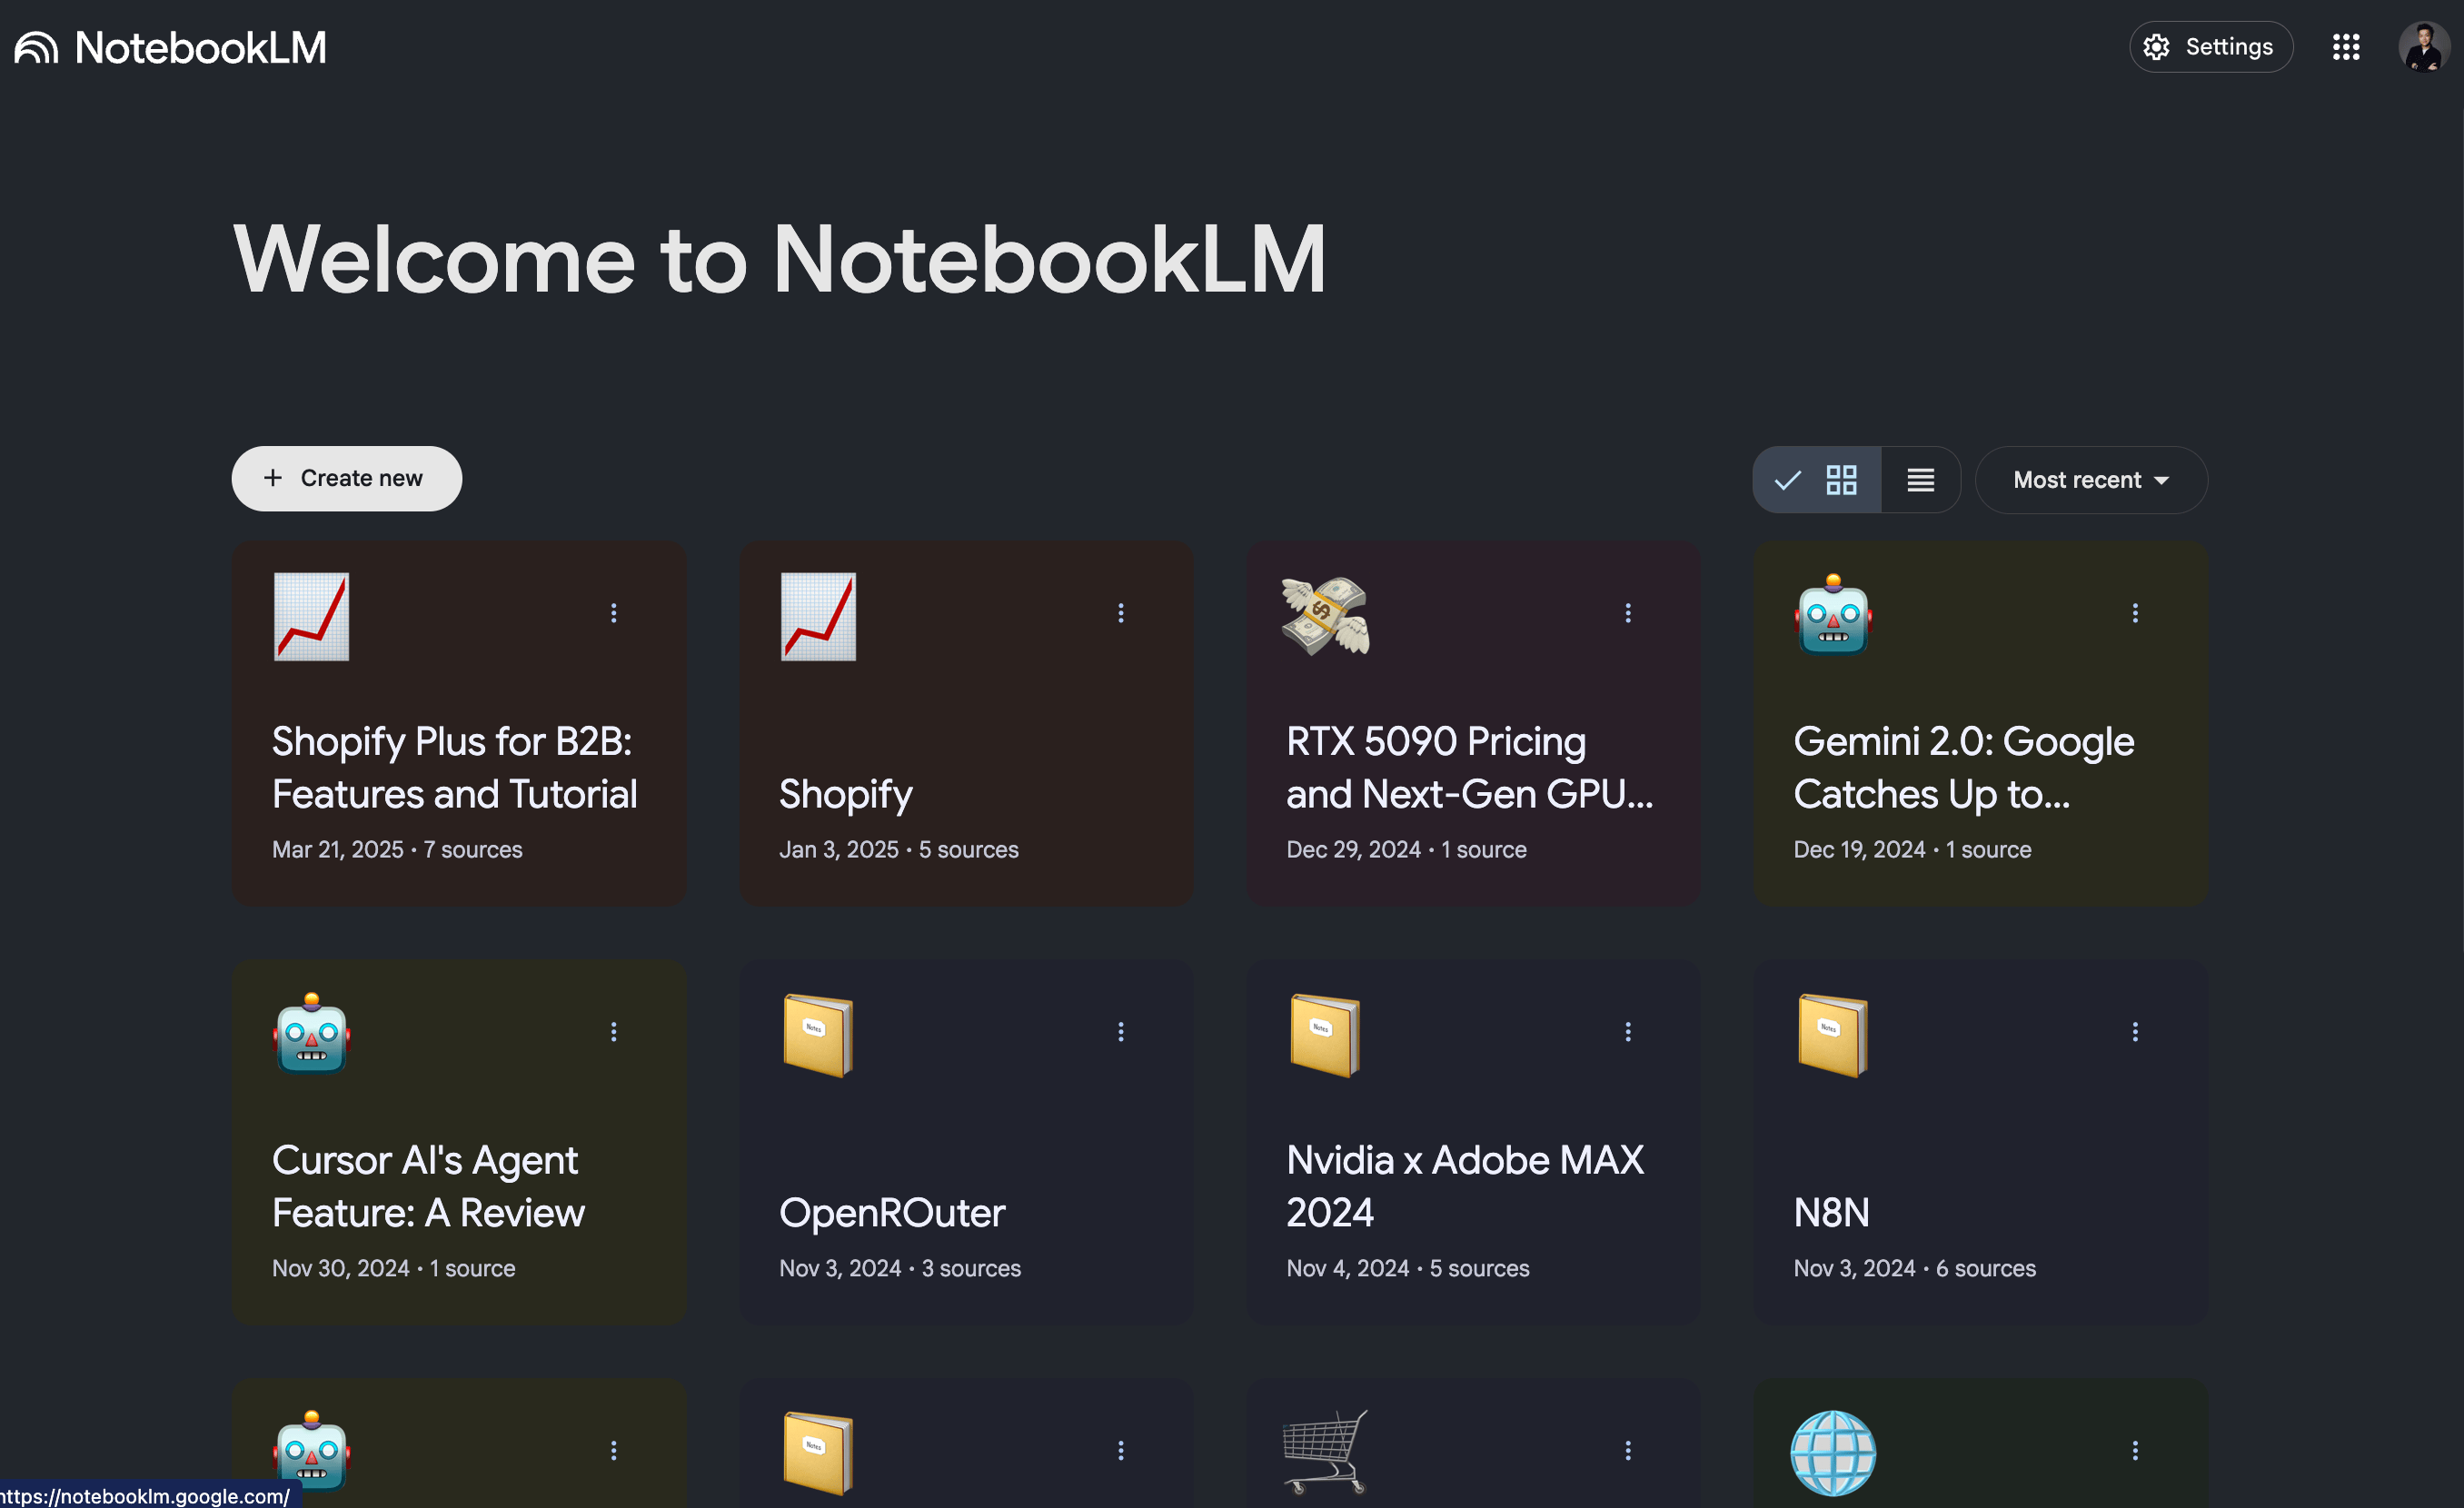The height and width of the screenshot is (1508, 2464).
Task: Click the NotebookLM logo icon
Action: click(x=36, y=47)
